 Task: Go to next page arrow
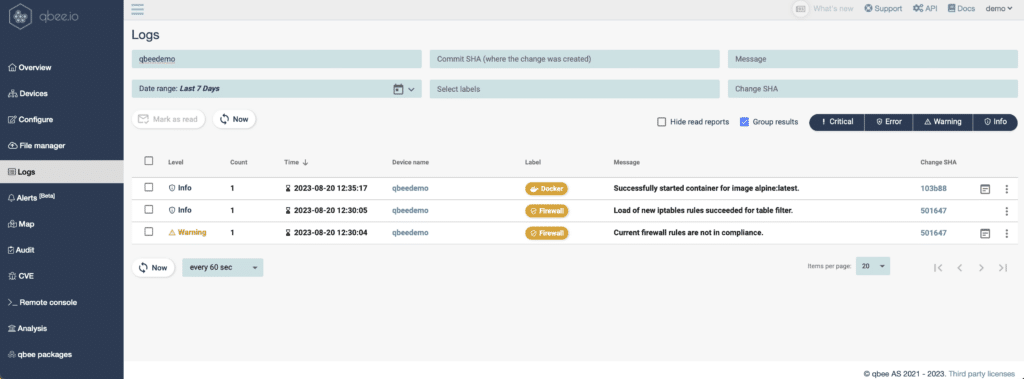(981, 267)
